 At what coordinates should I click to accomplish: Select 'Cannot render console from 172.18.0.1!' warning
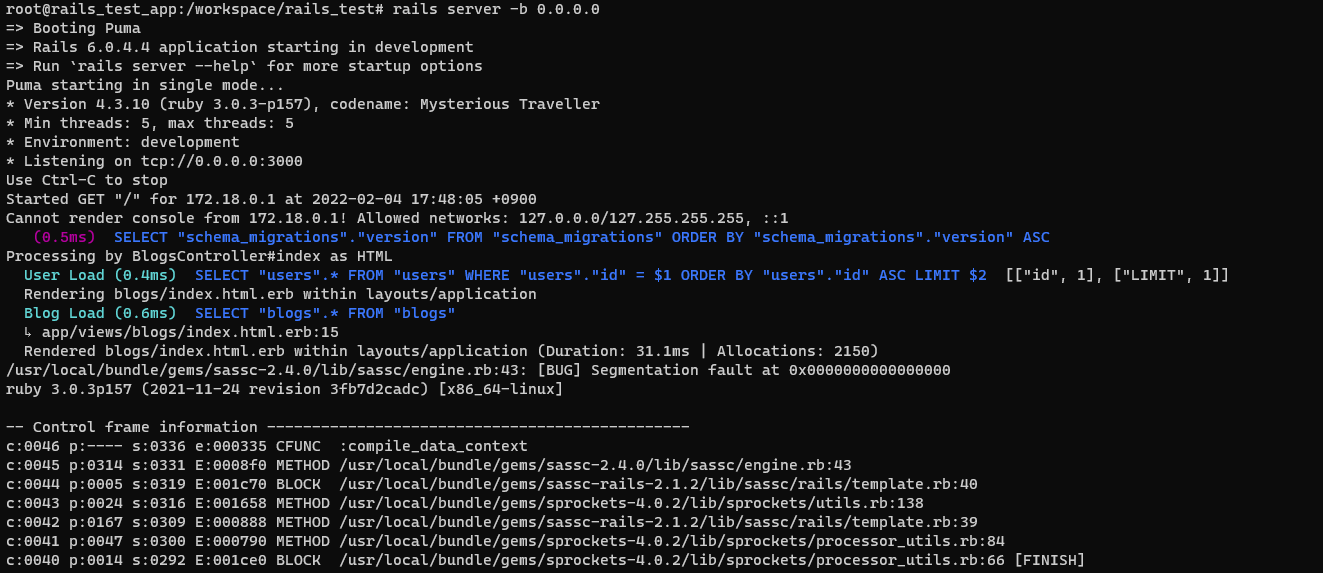(x=397, y=218)
